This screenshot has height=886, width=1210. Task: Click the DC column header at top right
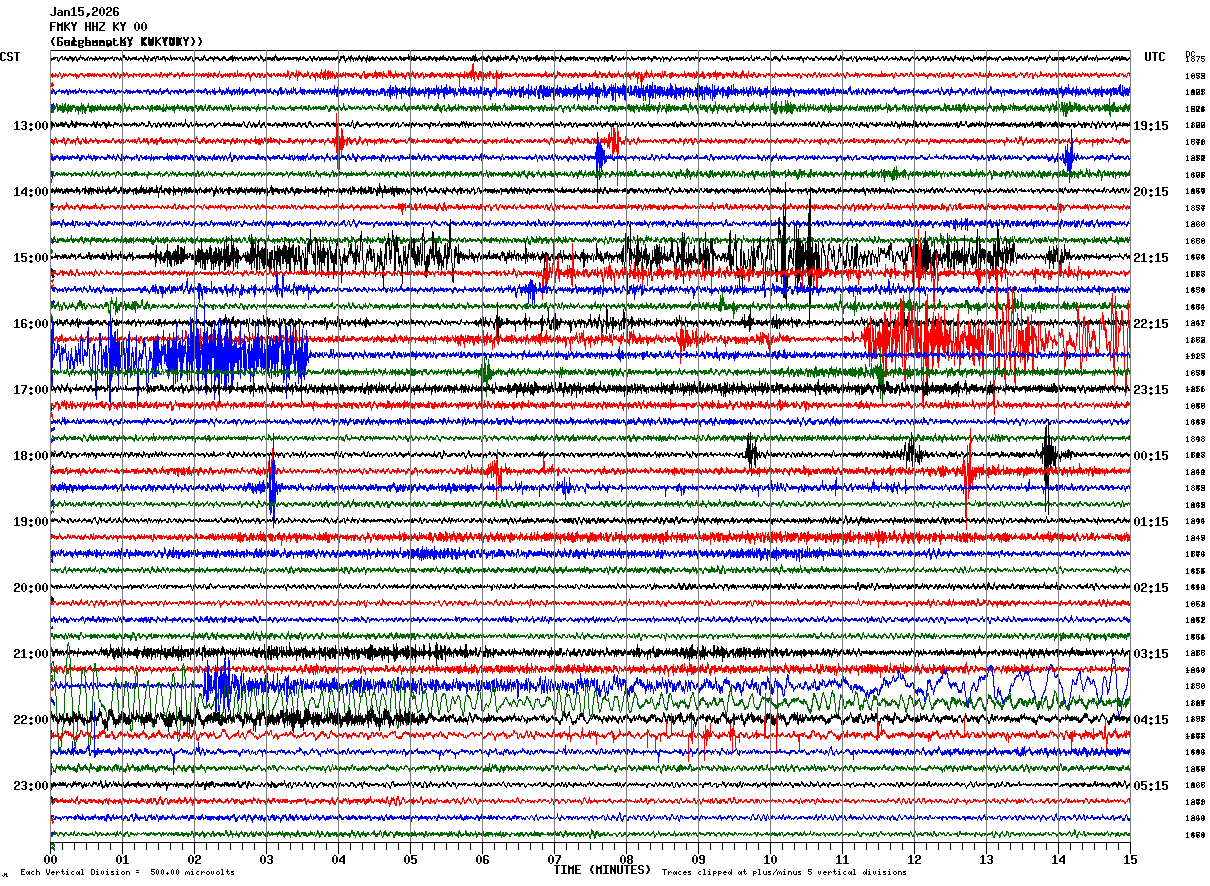1190,54
